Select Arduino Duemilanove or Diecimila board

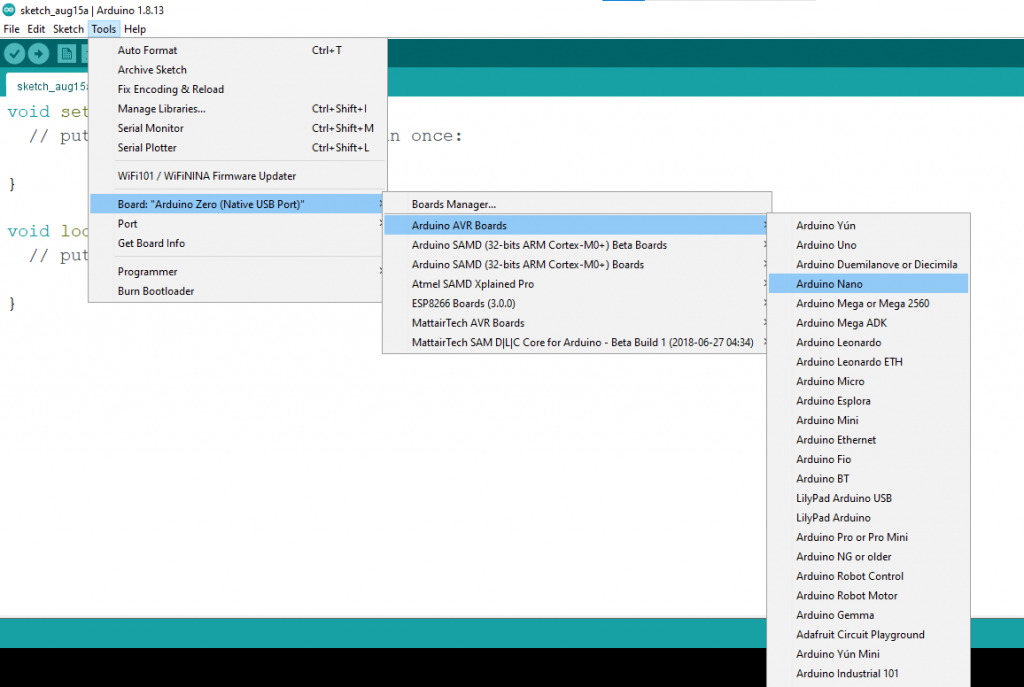[869, 264]
